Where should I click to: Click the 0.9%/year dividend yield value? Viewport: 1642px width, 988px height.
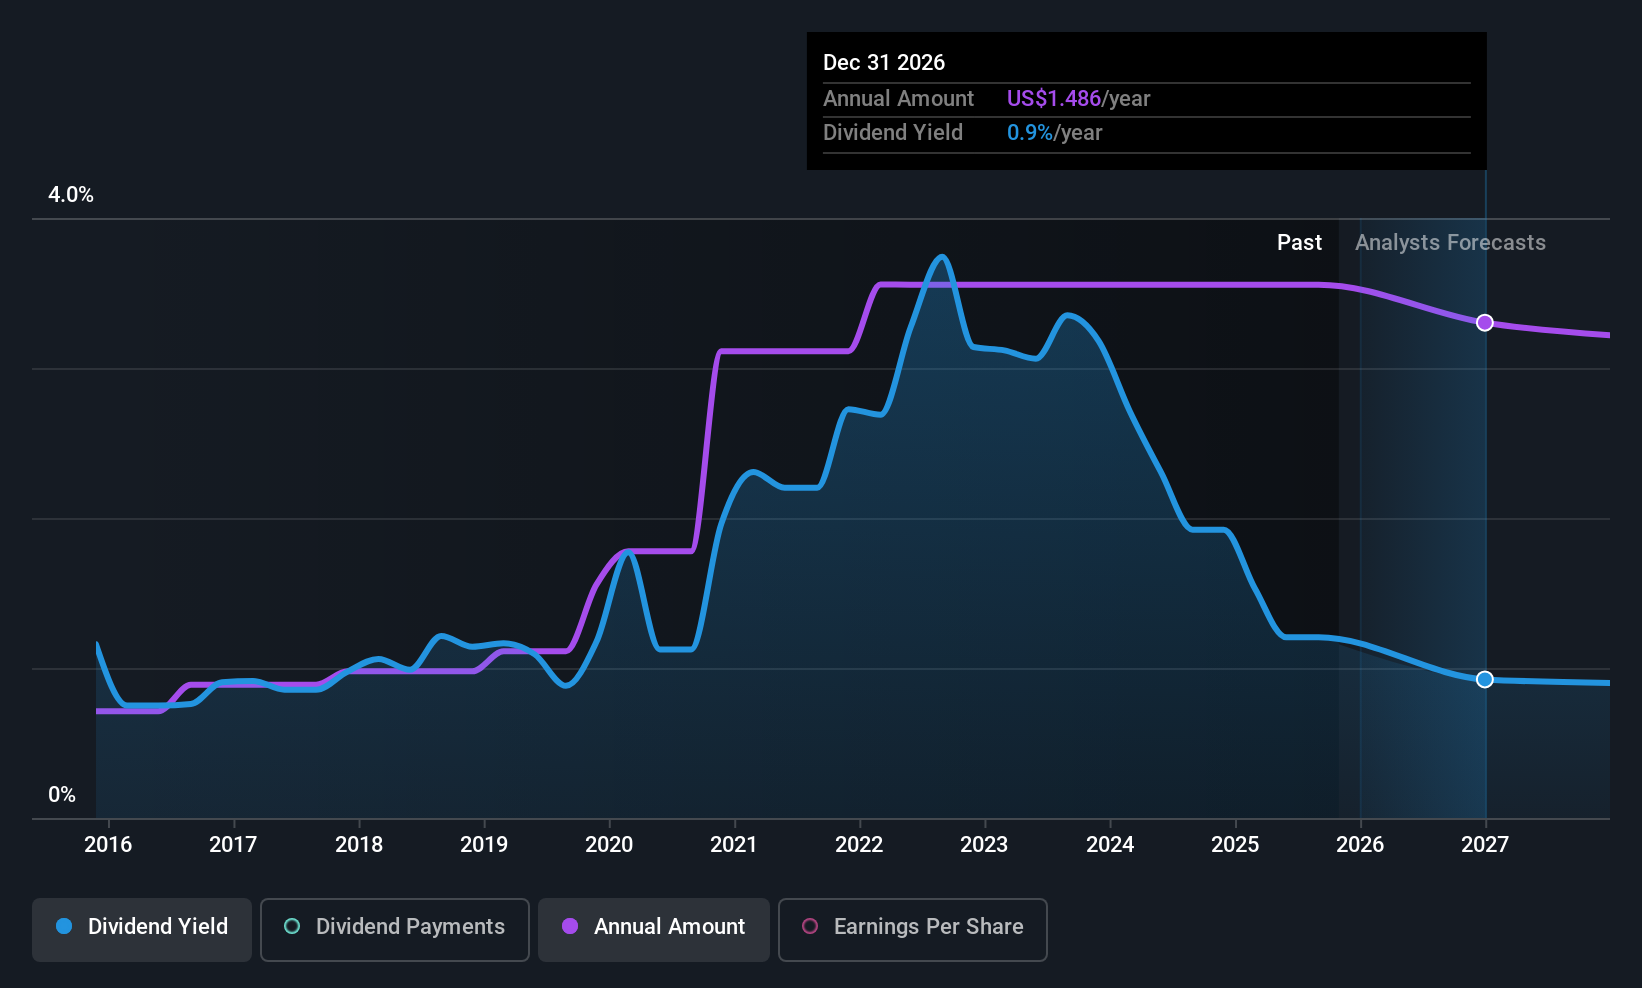pyautogui.click(x=1054, y=133)
